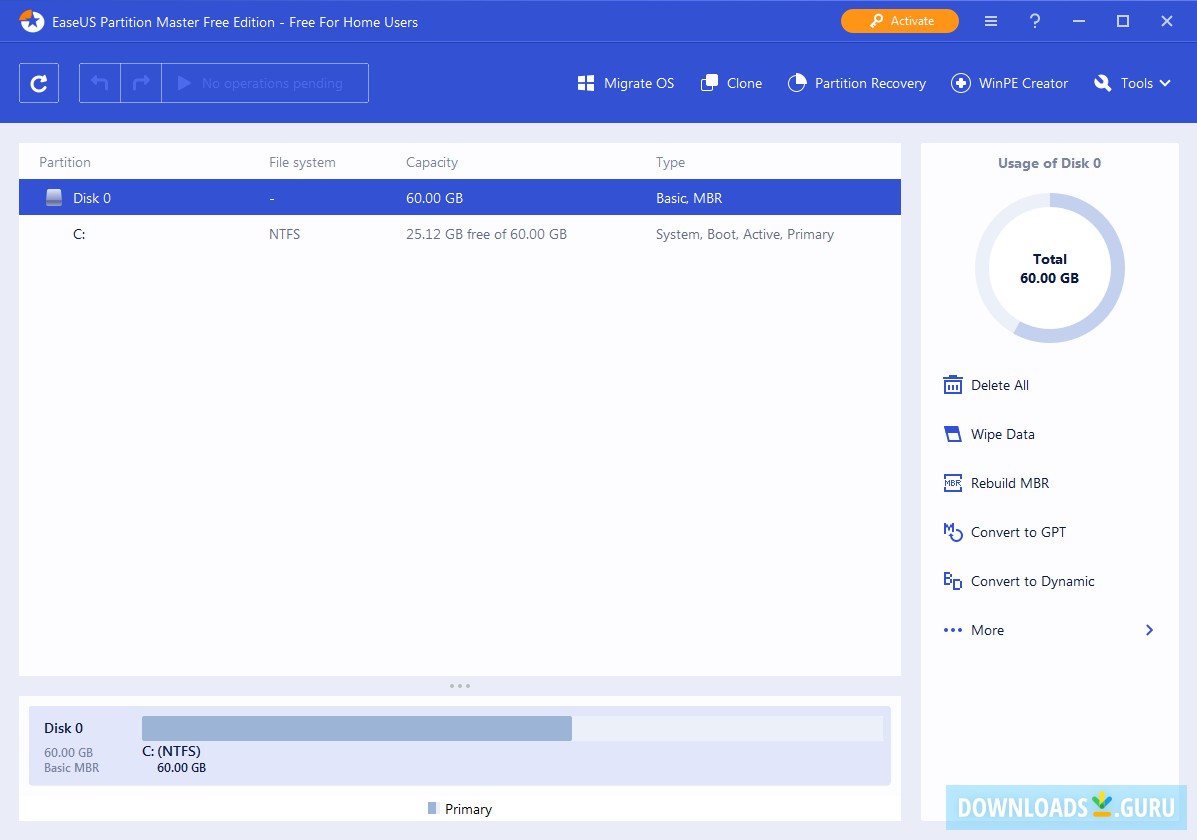Open the Migrate OS tool
This screenshot has width=1197, height=840.
(625, 83)
